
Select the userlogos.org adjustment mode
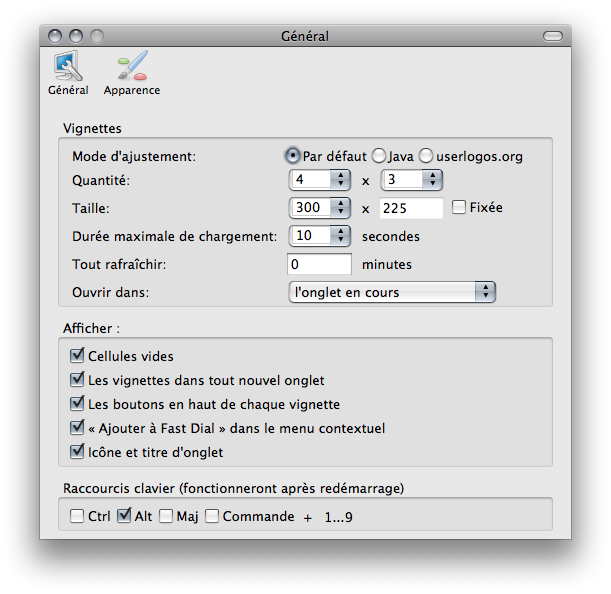click(426, 156)
